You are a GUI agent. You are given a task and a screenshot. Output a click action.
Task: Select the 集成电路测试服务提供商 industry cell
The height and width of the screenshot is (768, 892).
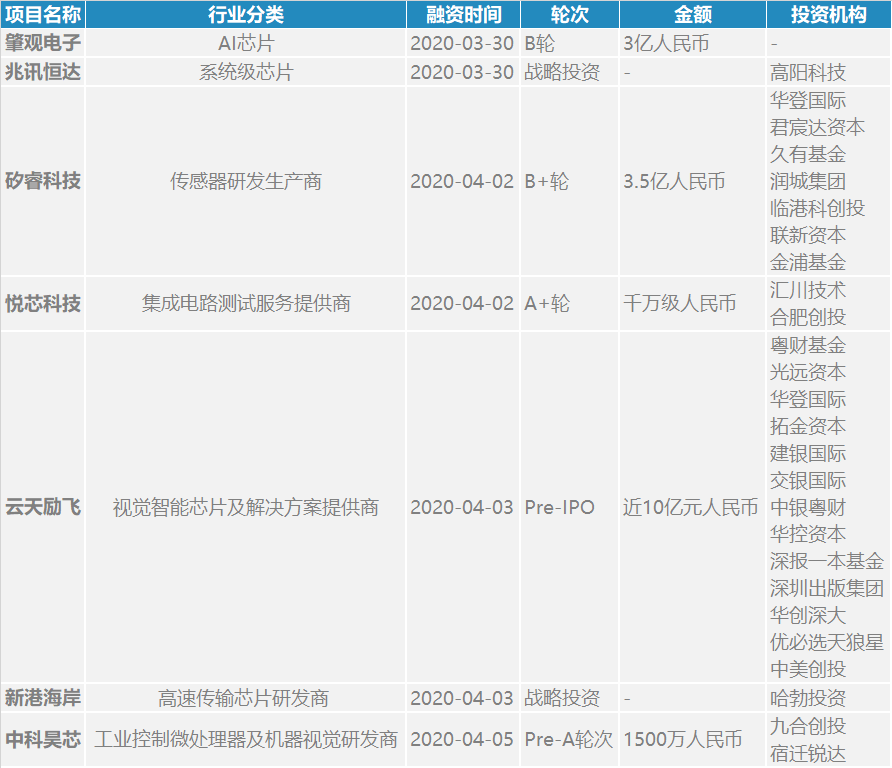tap(246, 303)
